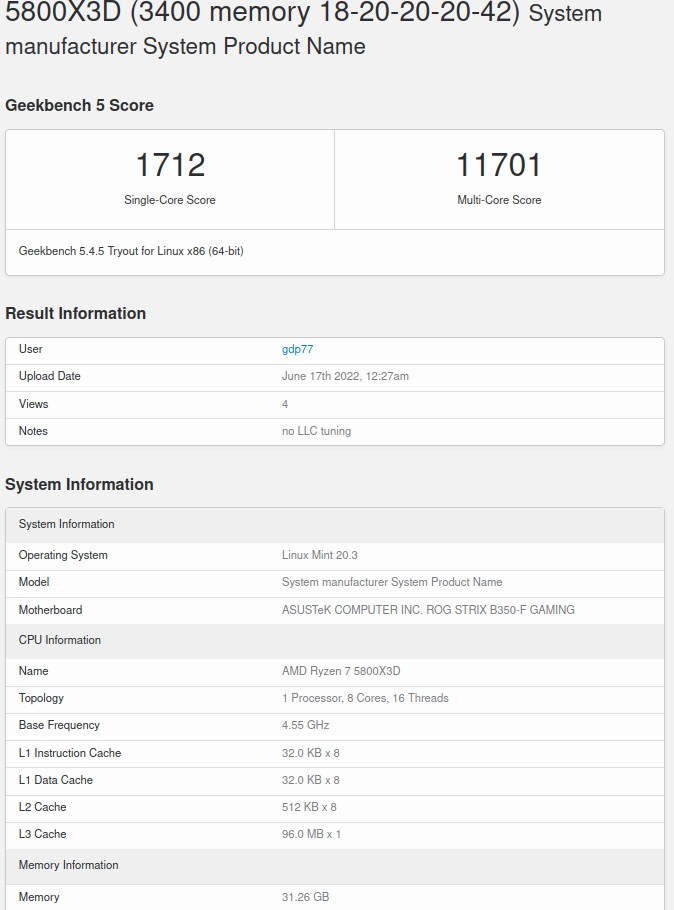674x910 pixels.
Task: Click the 96.0 MB x 1 L3 cache value
Action: (x=311, y=834)
